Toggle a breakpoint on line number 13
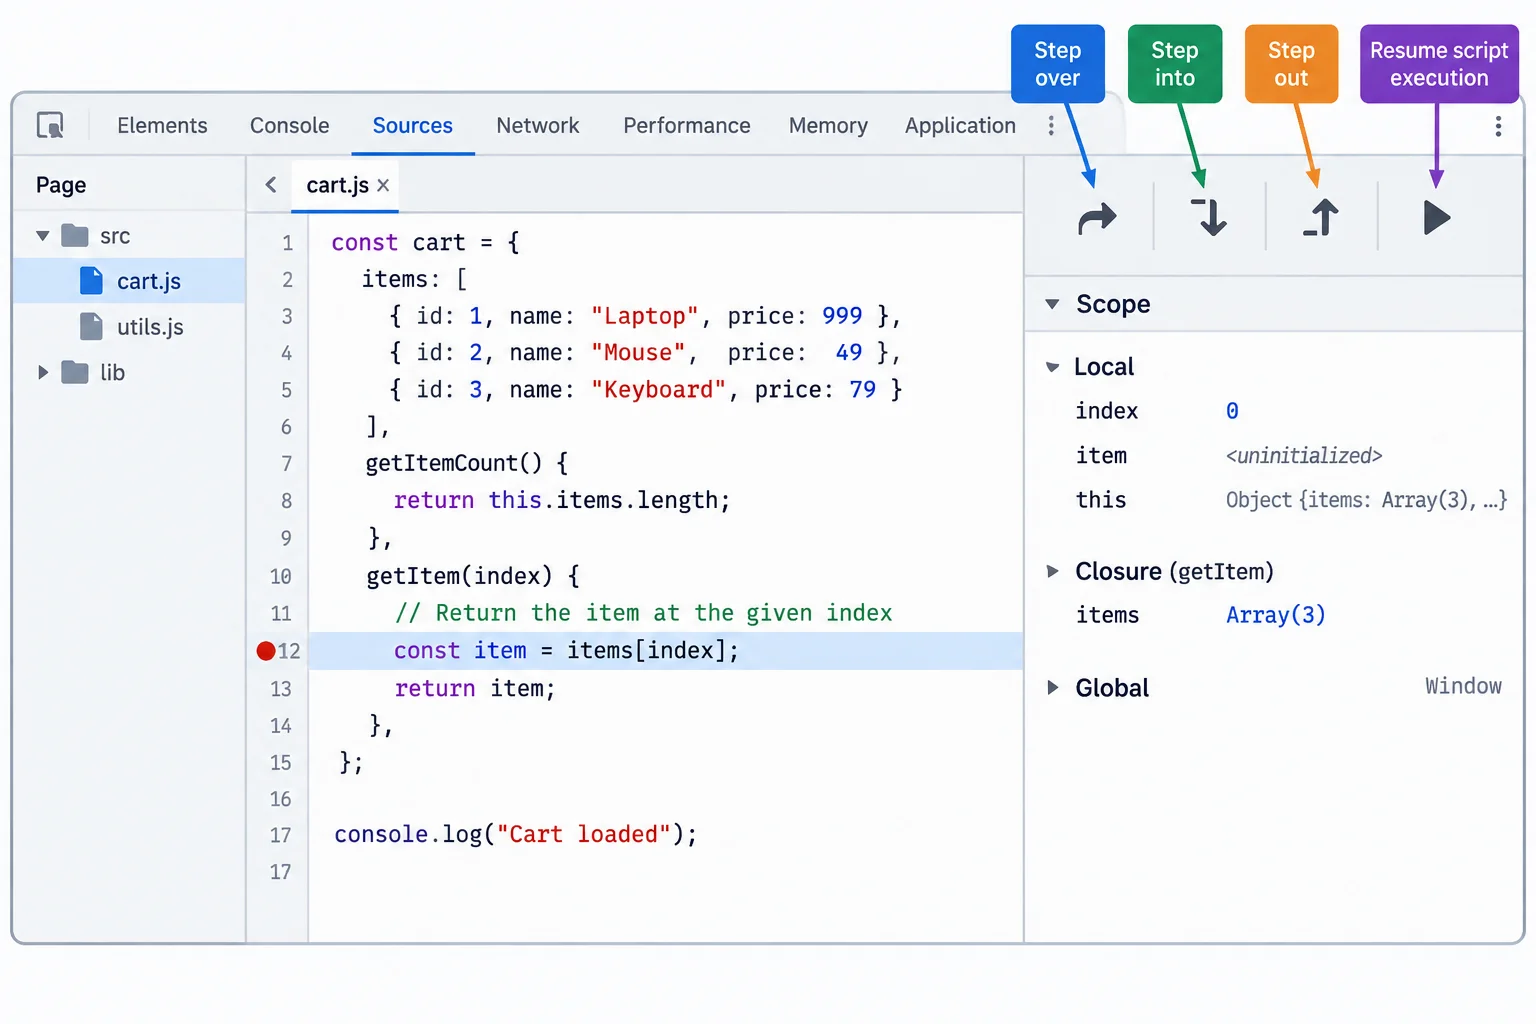Image resolution: width=1536 pixels, height=1024 pixels. [281, 689]
